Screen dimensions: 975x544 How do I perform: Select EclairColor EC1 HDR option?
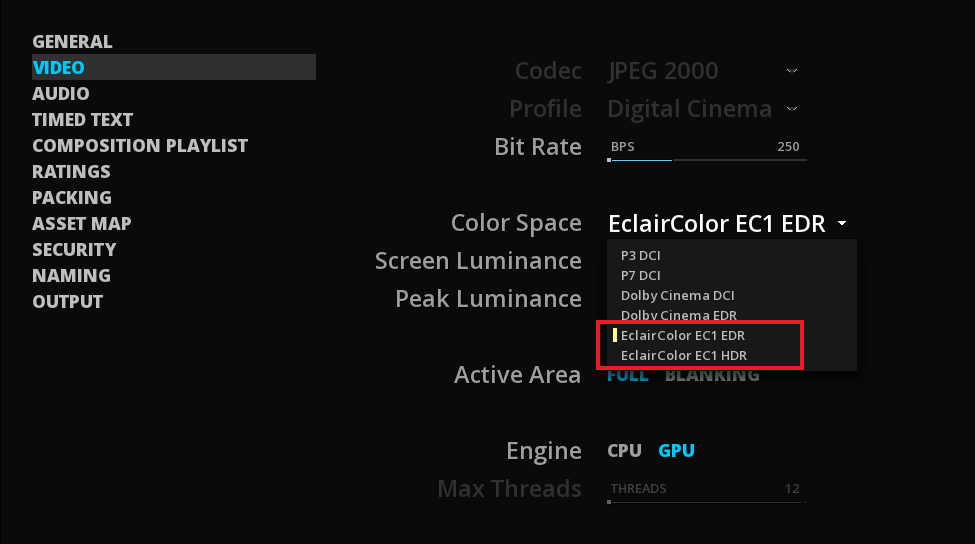click(x=683, y=356)
